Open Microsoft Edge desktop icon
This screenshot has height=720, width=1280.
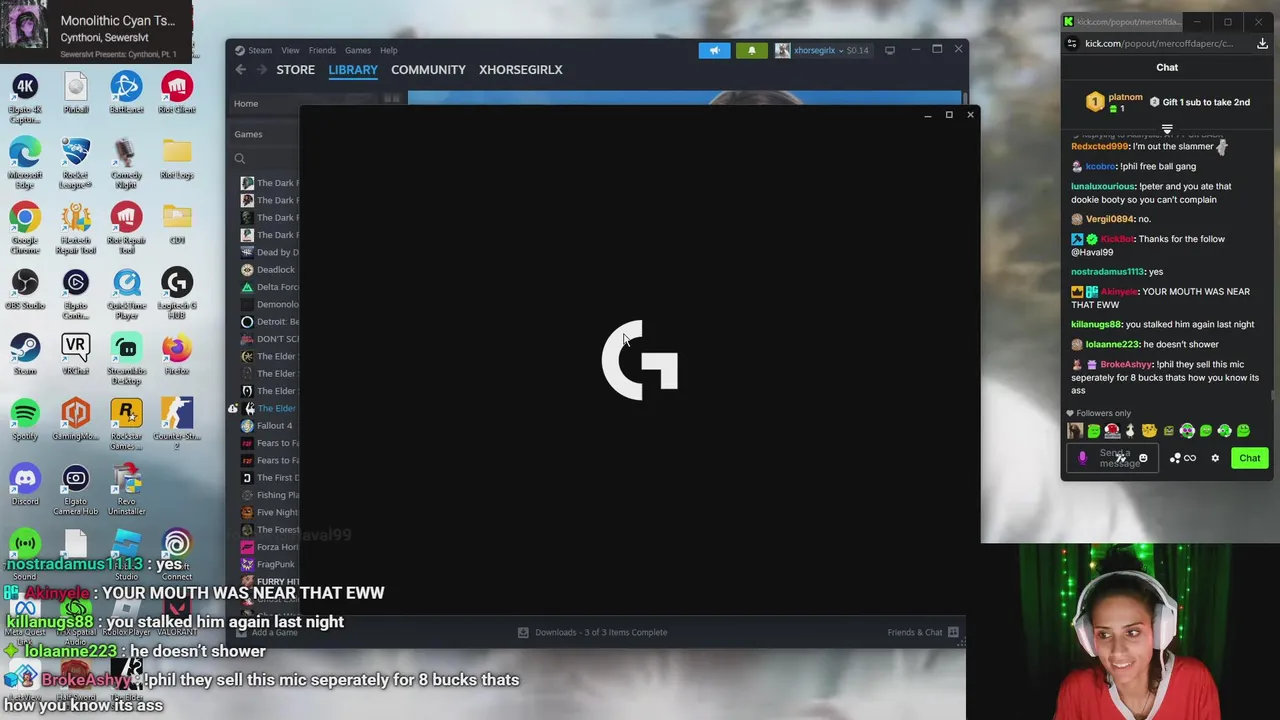[x=25, y=163]
